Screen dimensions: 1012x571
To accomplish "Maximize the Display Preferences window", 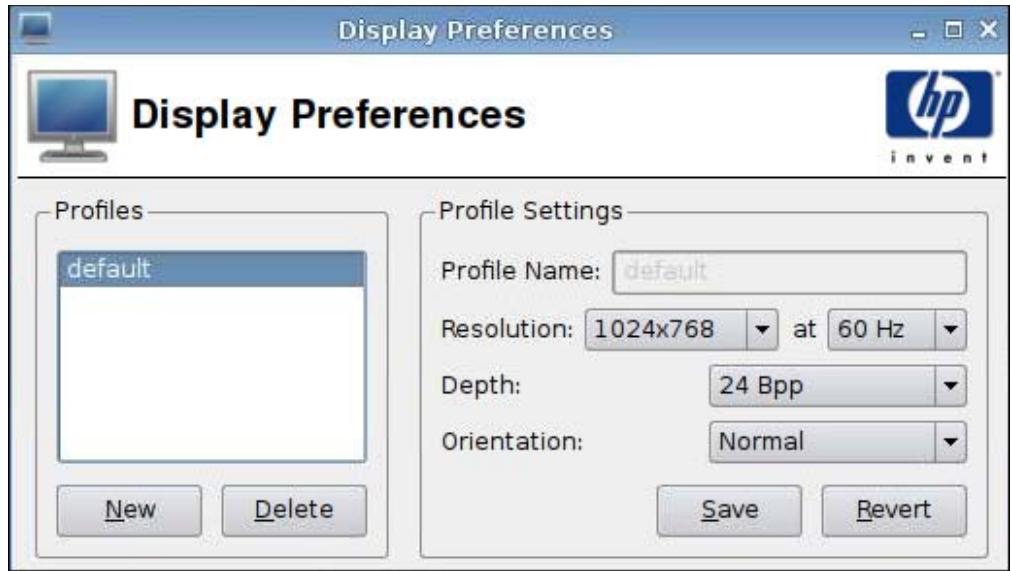I will (x=953, y=30).
